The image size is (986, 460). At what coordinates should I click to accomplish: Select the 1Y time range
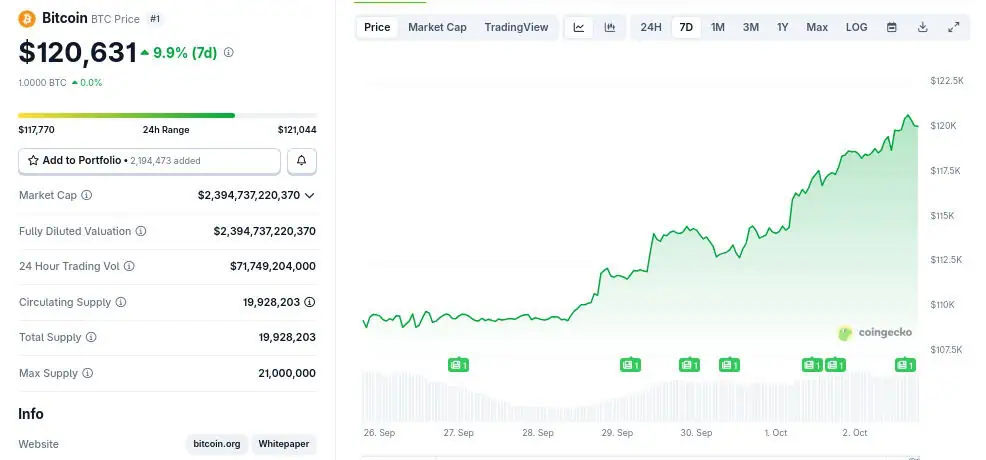[782, 27]
